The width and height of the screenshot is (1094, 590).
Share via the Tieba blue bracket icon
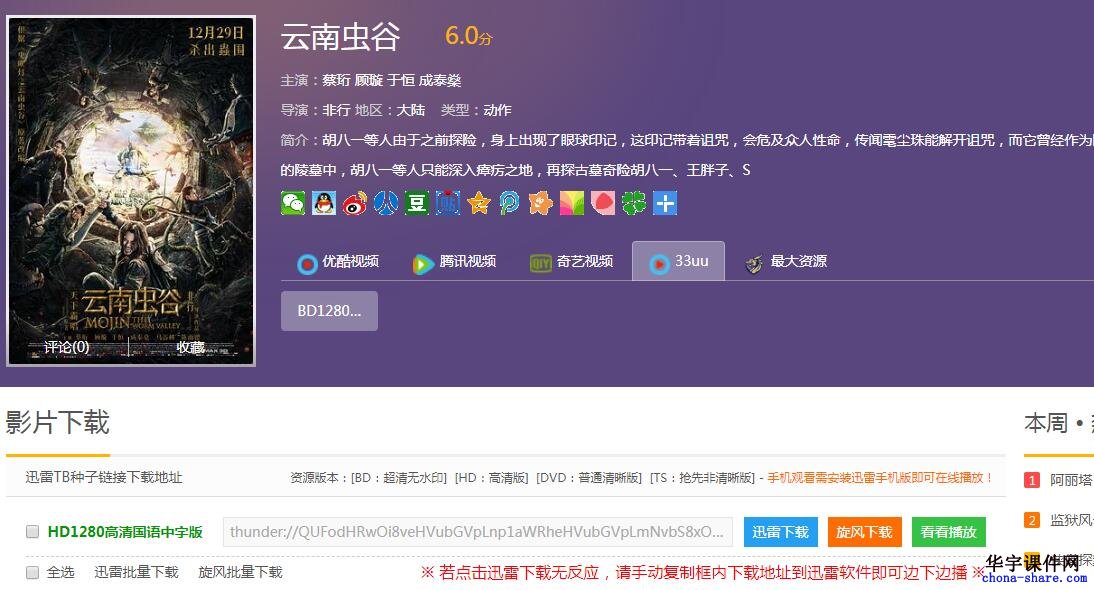pos(448,203)
